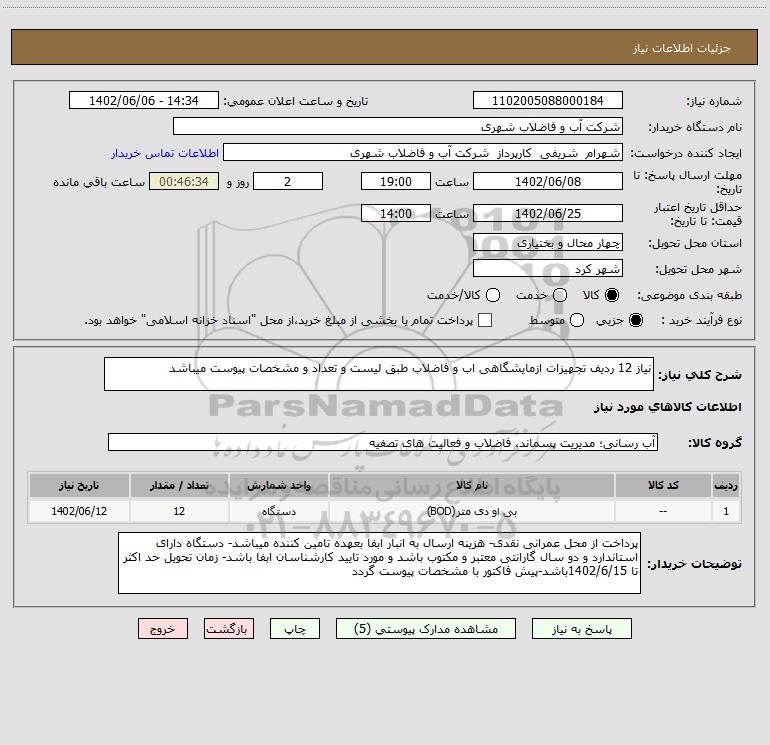This screenshot has height=745, width=770.
Task: Click the row number cell 1
Action: [726, 511]
